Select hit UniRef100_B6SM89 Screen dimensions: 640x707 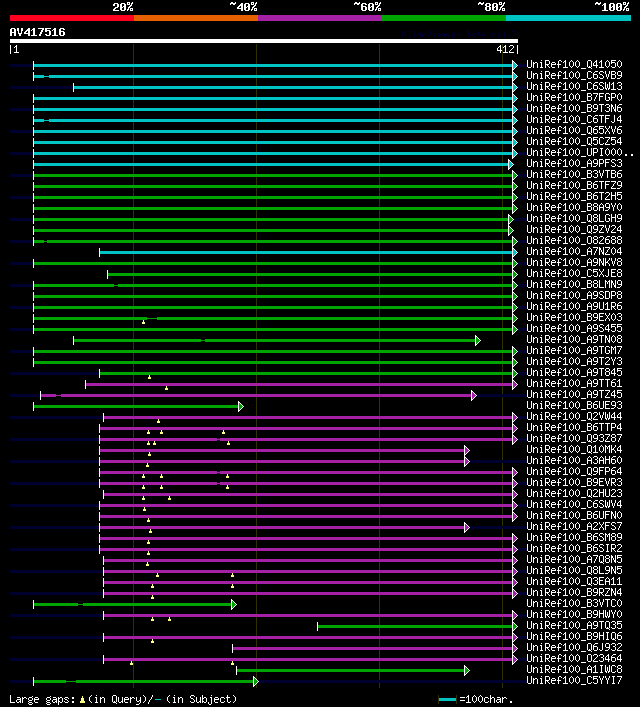click(574, 537)
